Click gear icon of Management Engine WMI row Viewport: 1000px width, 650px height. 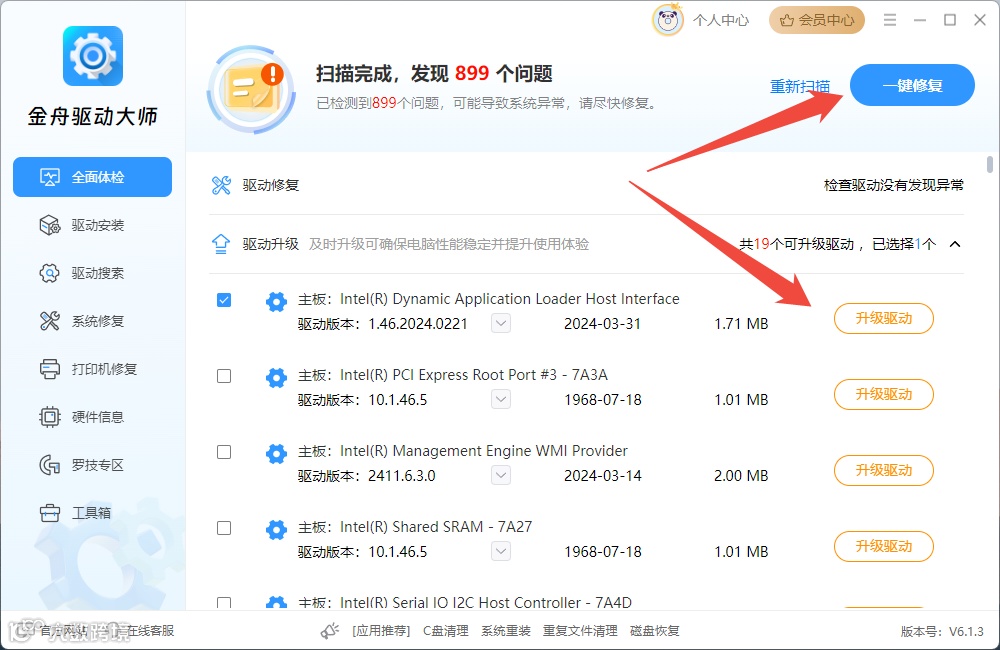click(276, 454)
